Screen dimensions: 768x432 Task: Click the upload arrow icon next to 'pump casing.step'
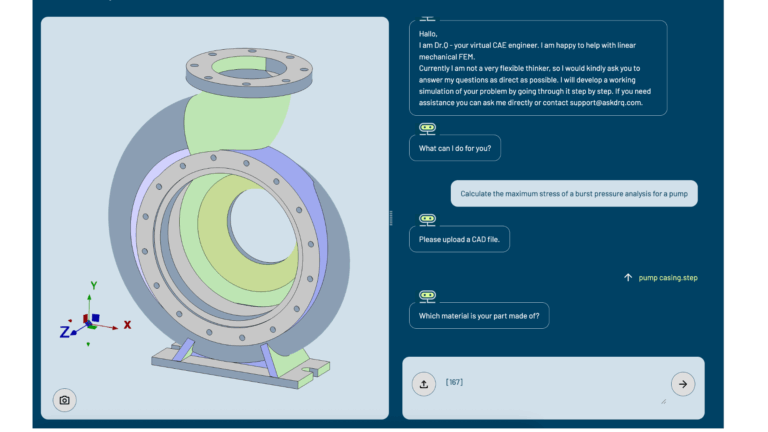click(x=628, y=278)
